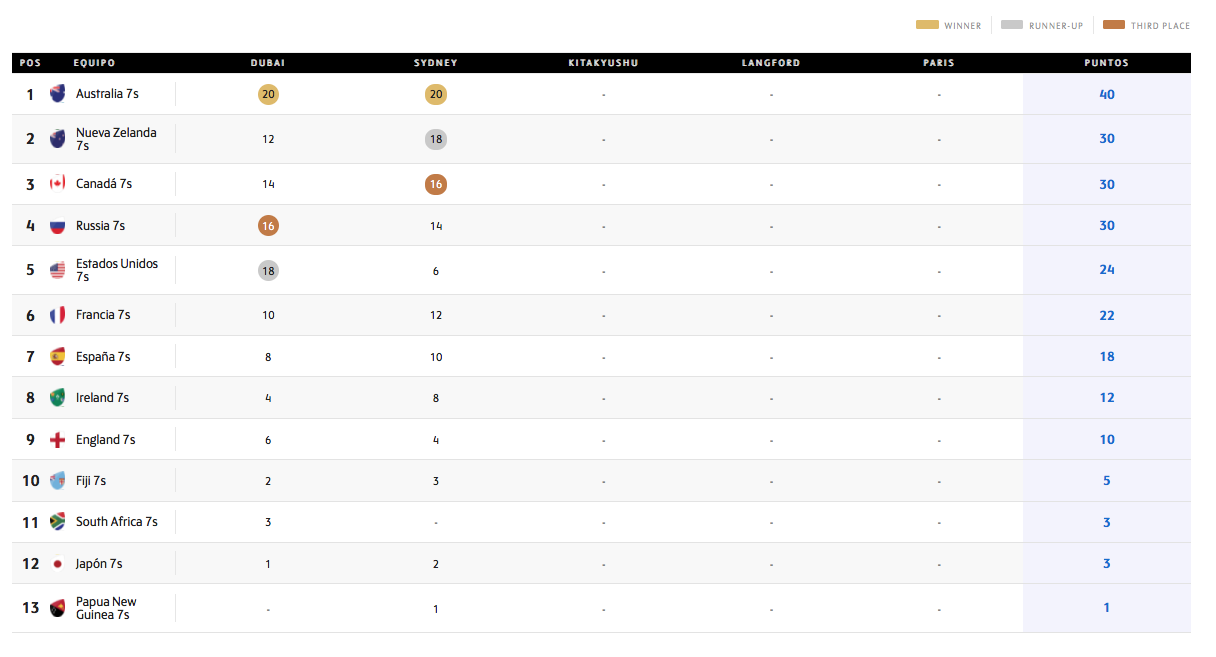Click the Japón 7s flag icon
The image size is (1216, 657).
58,564
